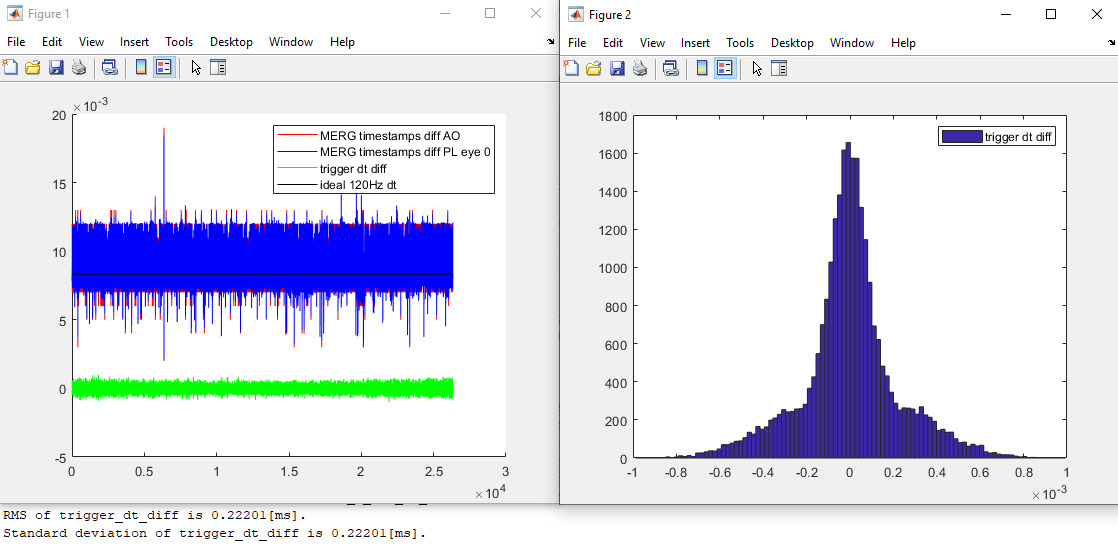The height and width of the screenshot is (546, 1118).
Task: Open Help menu in Figure 2
Action: (x=903, y=43)
